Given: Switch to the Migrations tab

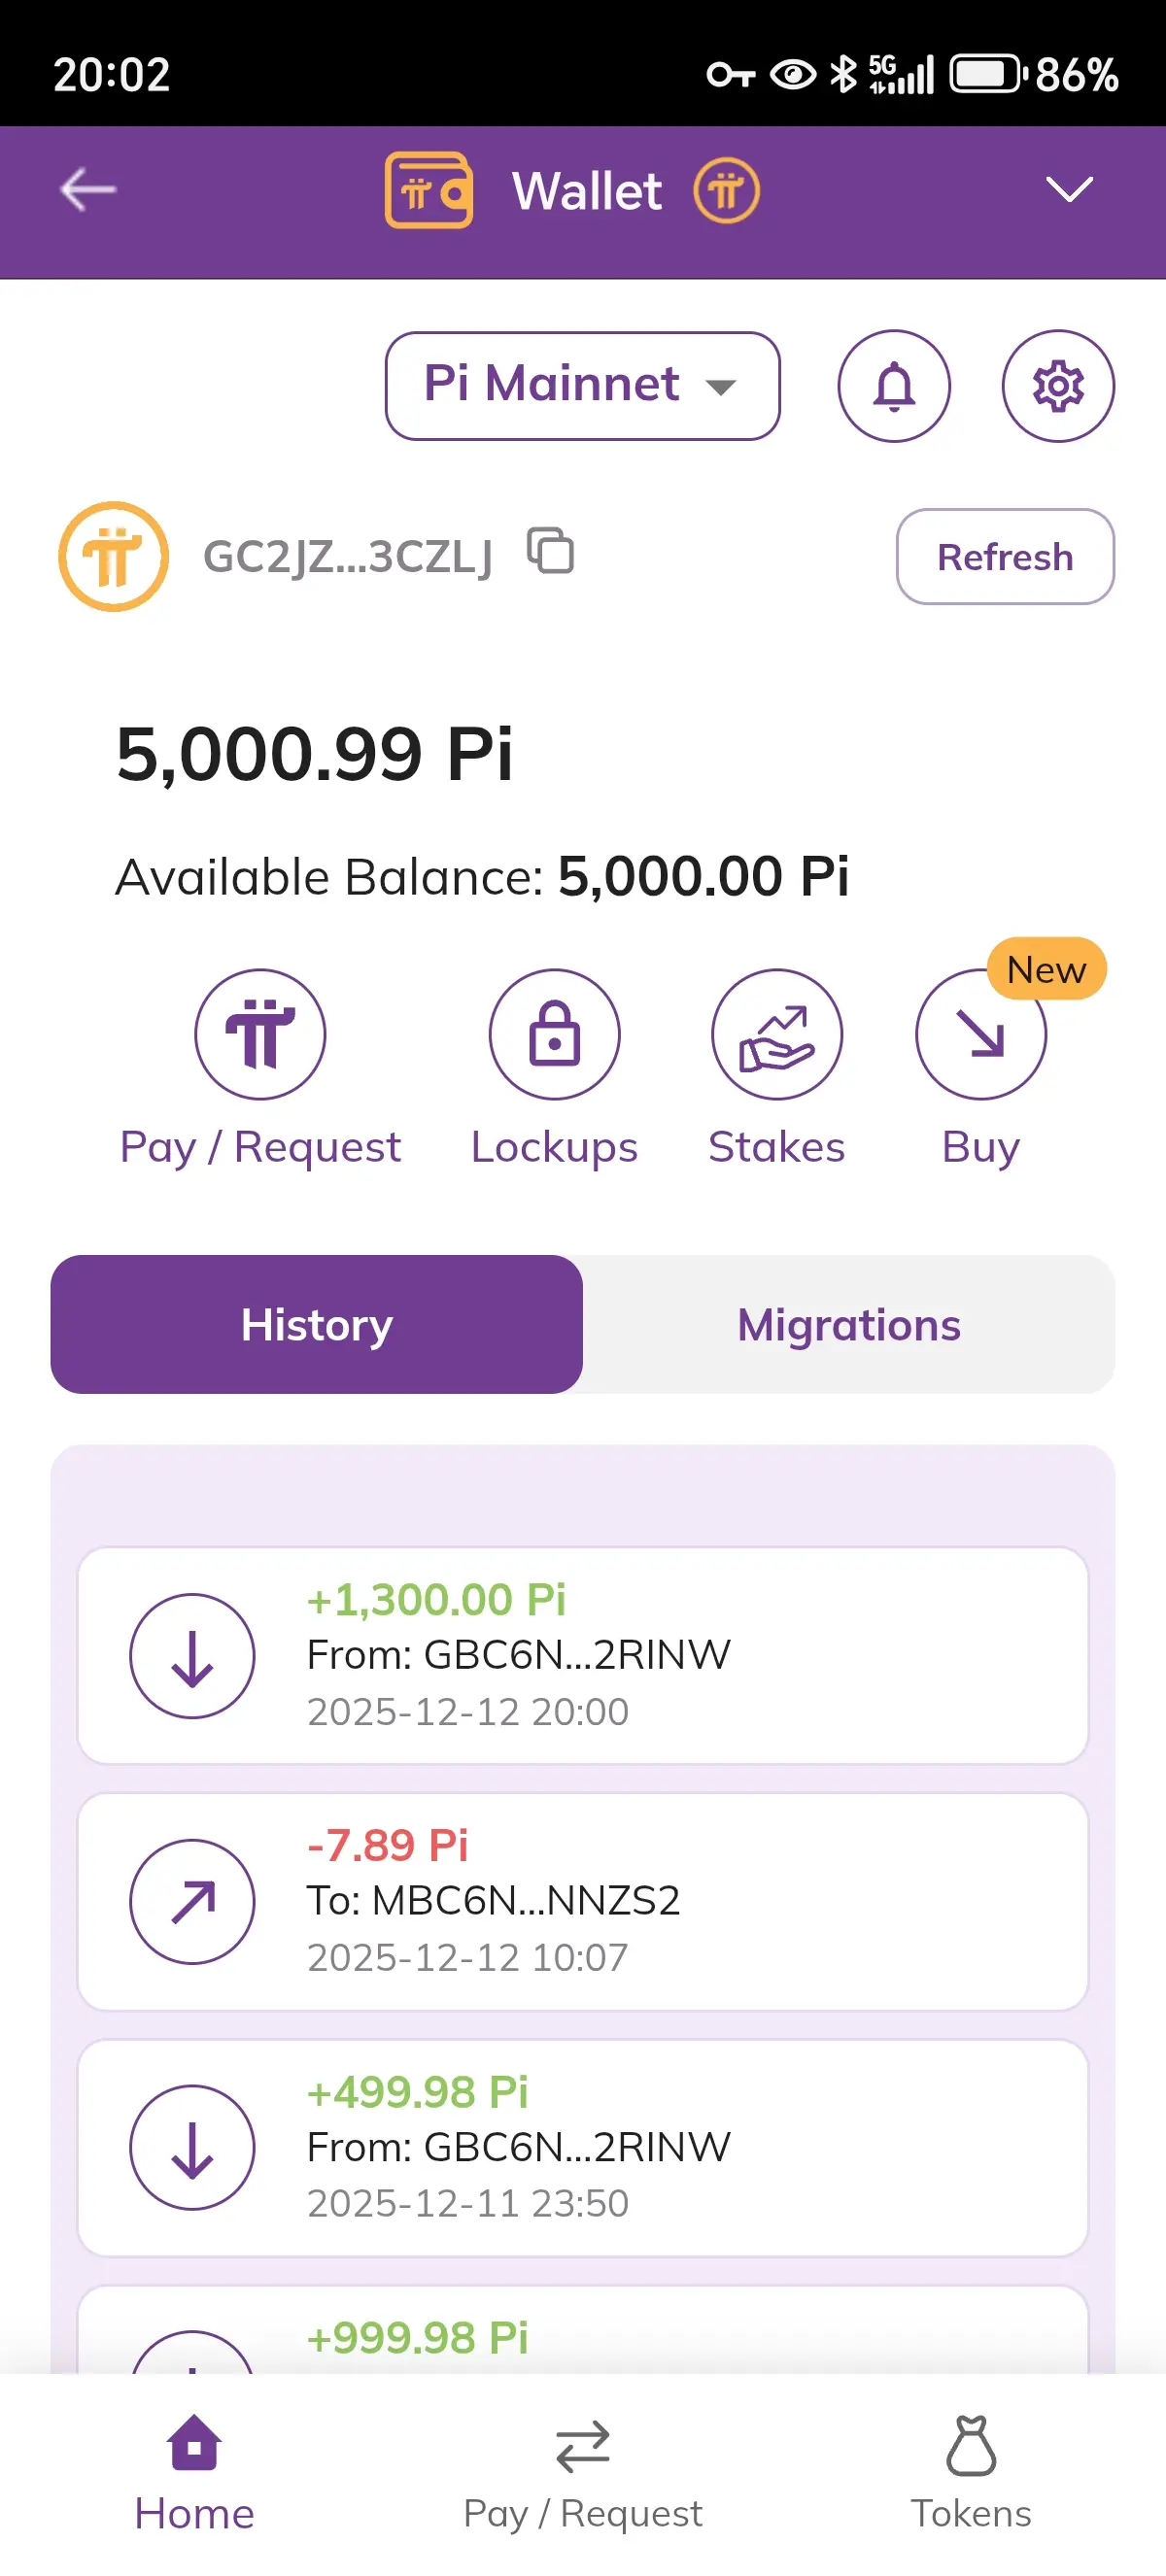Looking at the screenshot, I should click(848, 1324).
